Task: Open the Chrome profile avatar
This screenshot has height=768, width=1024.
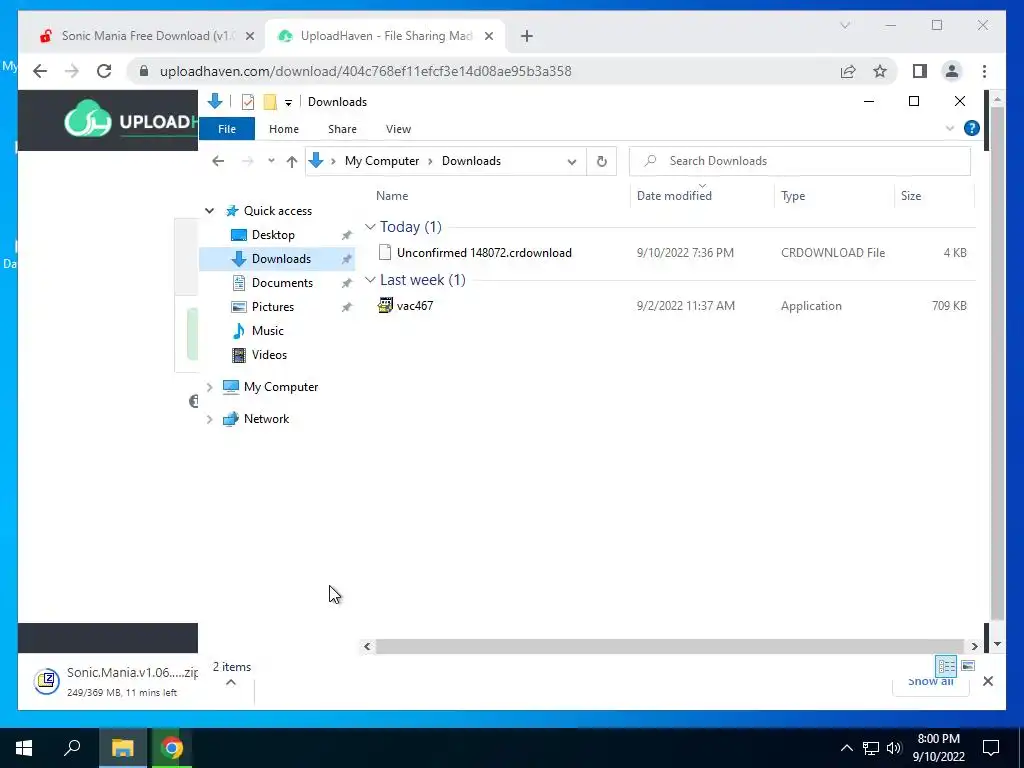Action: (x=952, y=71)
